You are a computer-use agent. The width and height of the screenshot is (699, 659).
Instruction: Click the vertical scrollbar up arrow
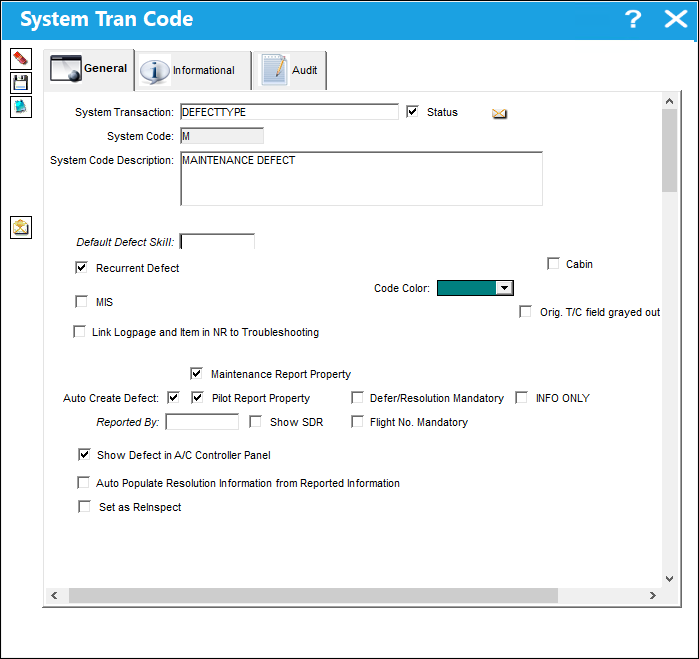point(669,101)
